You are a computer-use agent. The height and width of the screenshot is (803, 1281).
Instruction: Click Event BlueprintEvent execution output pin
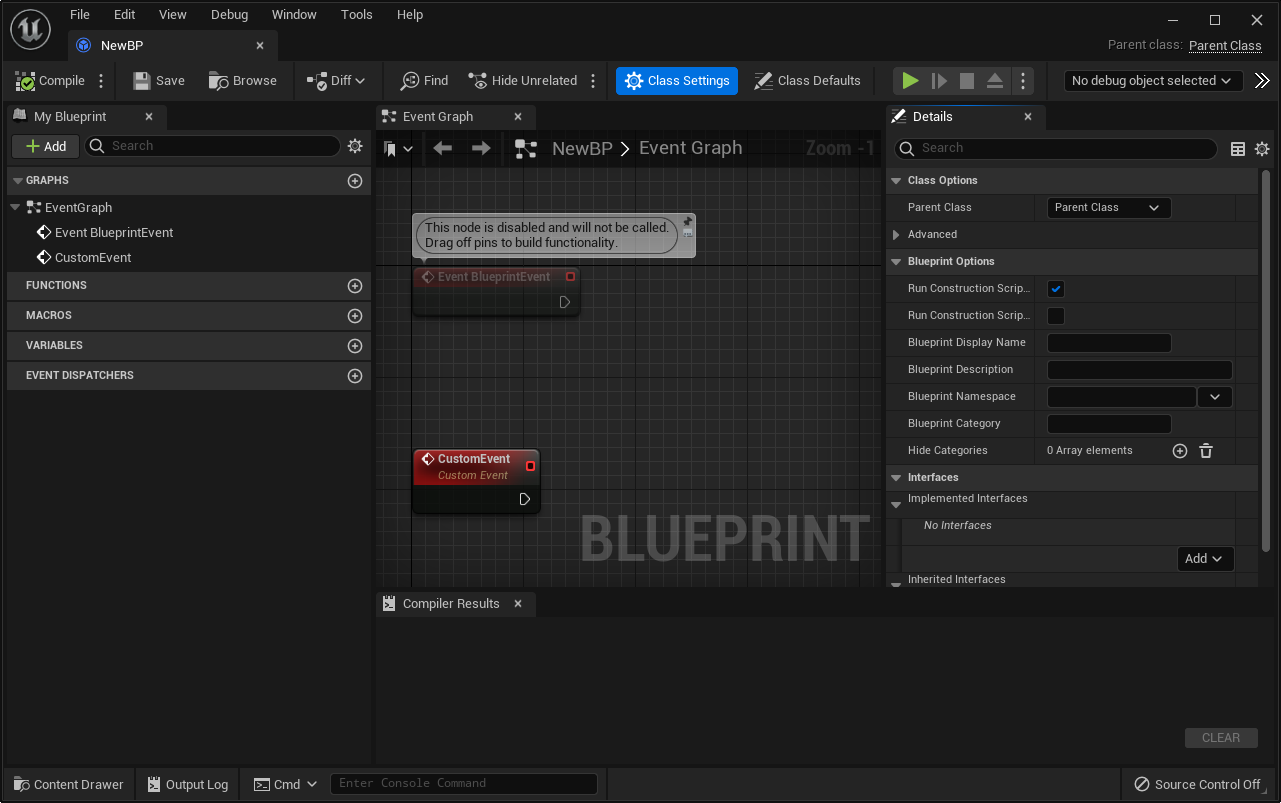pos(564,302)
